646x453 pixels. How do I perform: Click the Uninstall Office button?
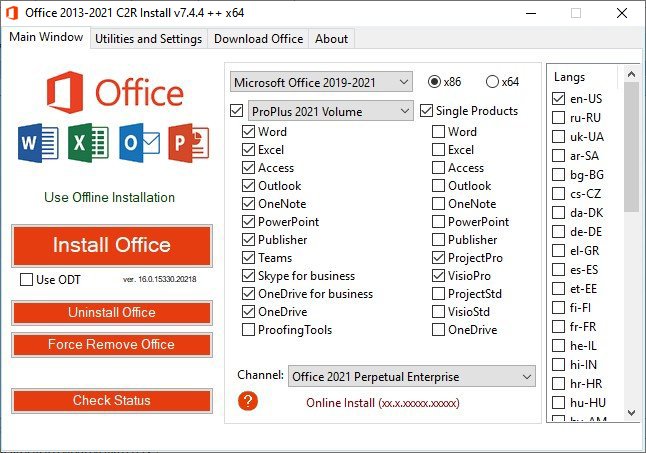112,313
